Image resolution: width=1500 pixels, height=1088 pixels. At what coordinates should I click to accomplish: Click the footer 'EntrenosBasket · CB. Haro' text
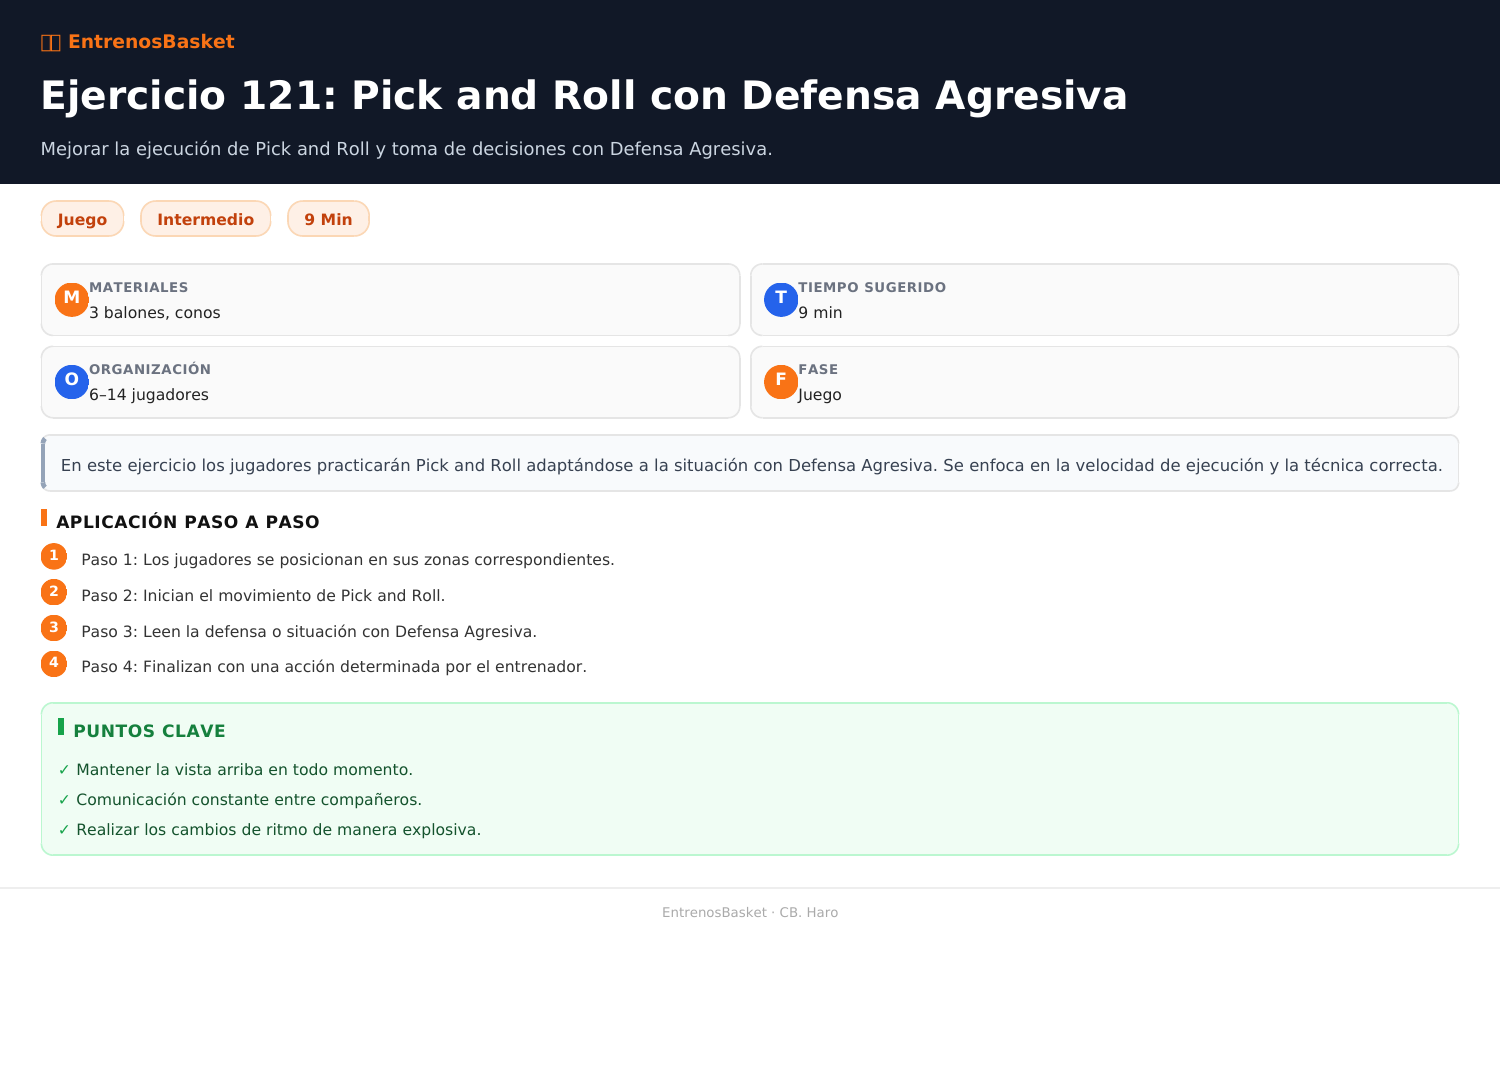pos(750,912)
